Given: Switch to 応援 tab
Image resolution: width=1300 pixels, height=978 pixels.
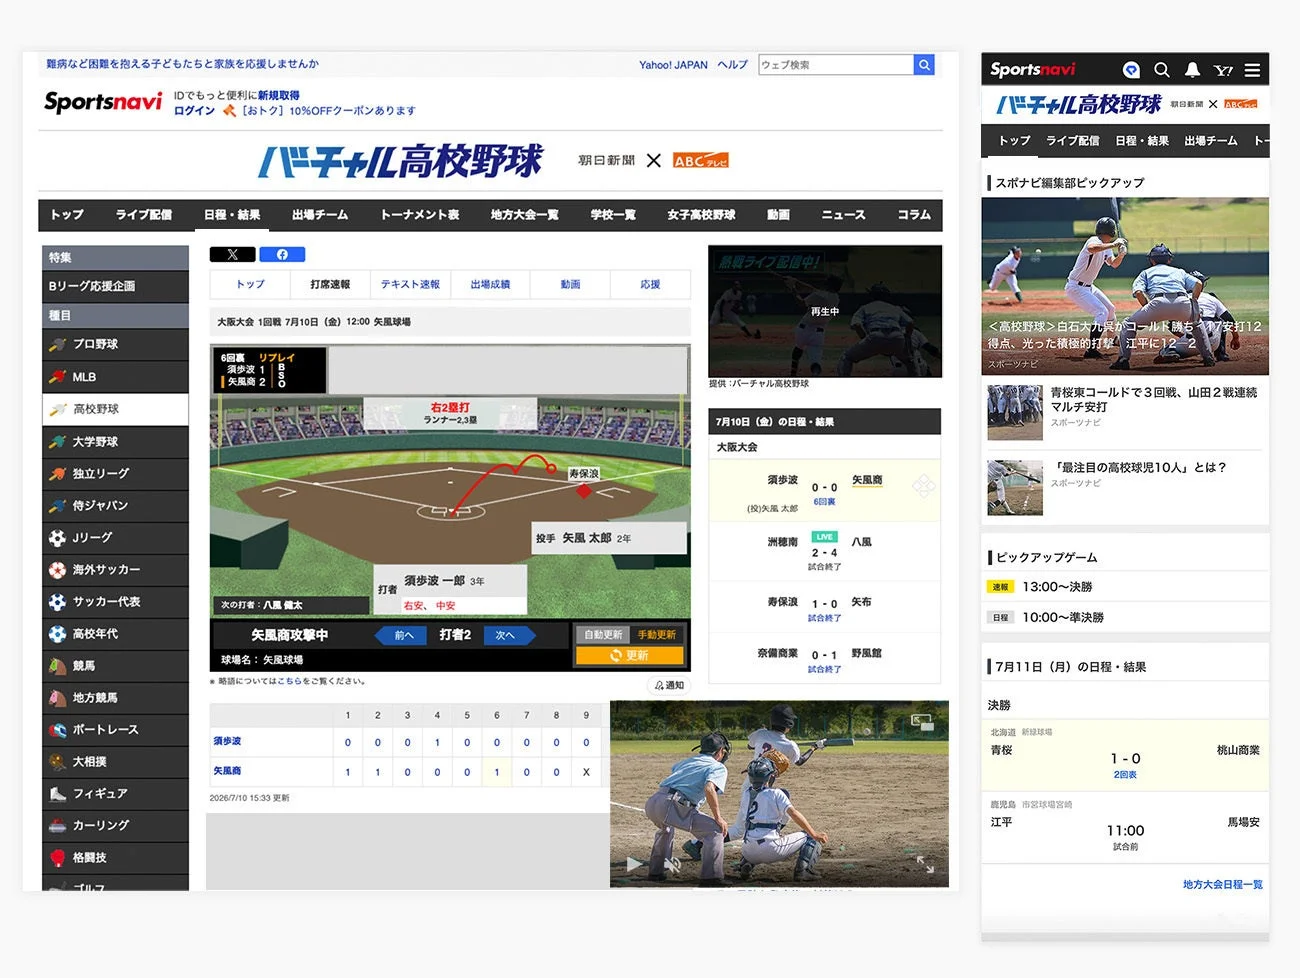Looking at the screenshot, I should click(x=650, y=285).
